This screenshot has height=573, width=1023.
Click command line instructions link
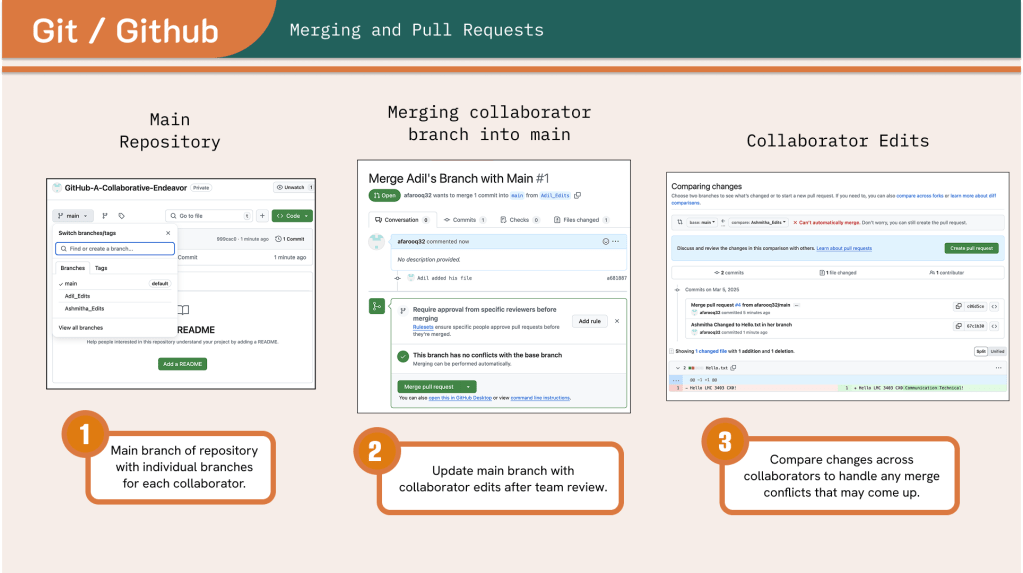[x=540, y=398]
